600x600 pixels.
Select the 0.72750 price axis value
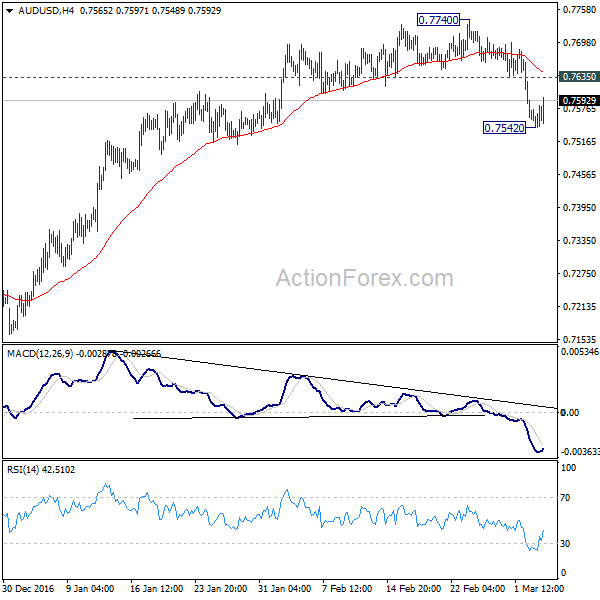pos(579,274)
